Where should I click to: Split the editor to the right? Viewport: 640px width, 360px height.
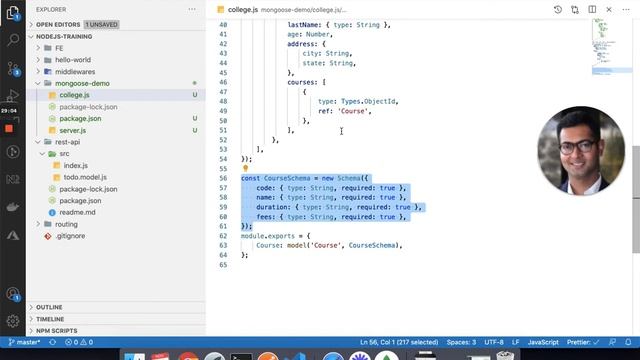[x=592, y=9]
